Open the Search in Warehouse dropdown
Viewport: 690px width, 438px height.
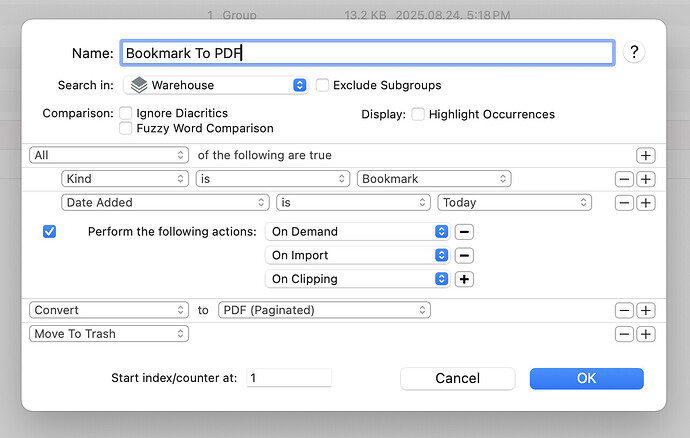[x=215, y=86]
